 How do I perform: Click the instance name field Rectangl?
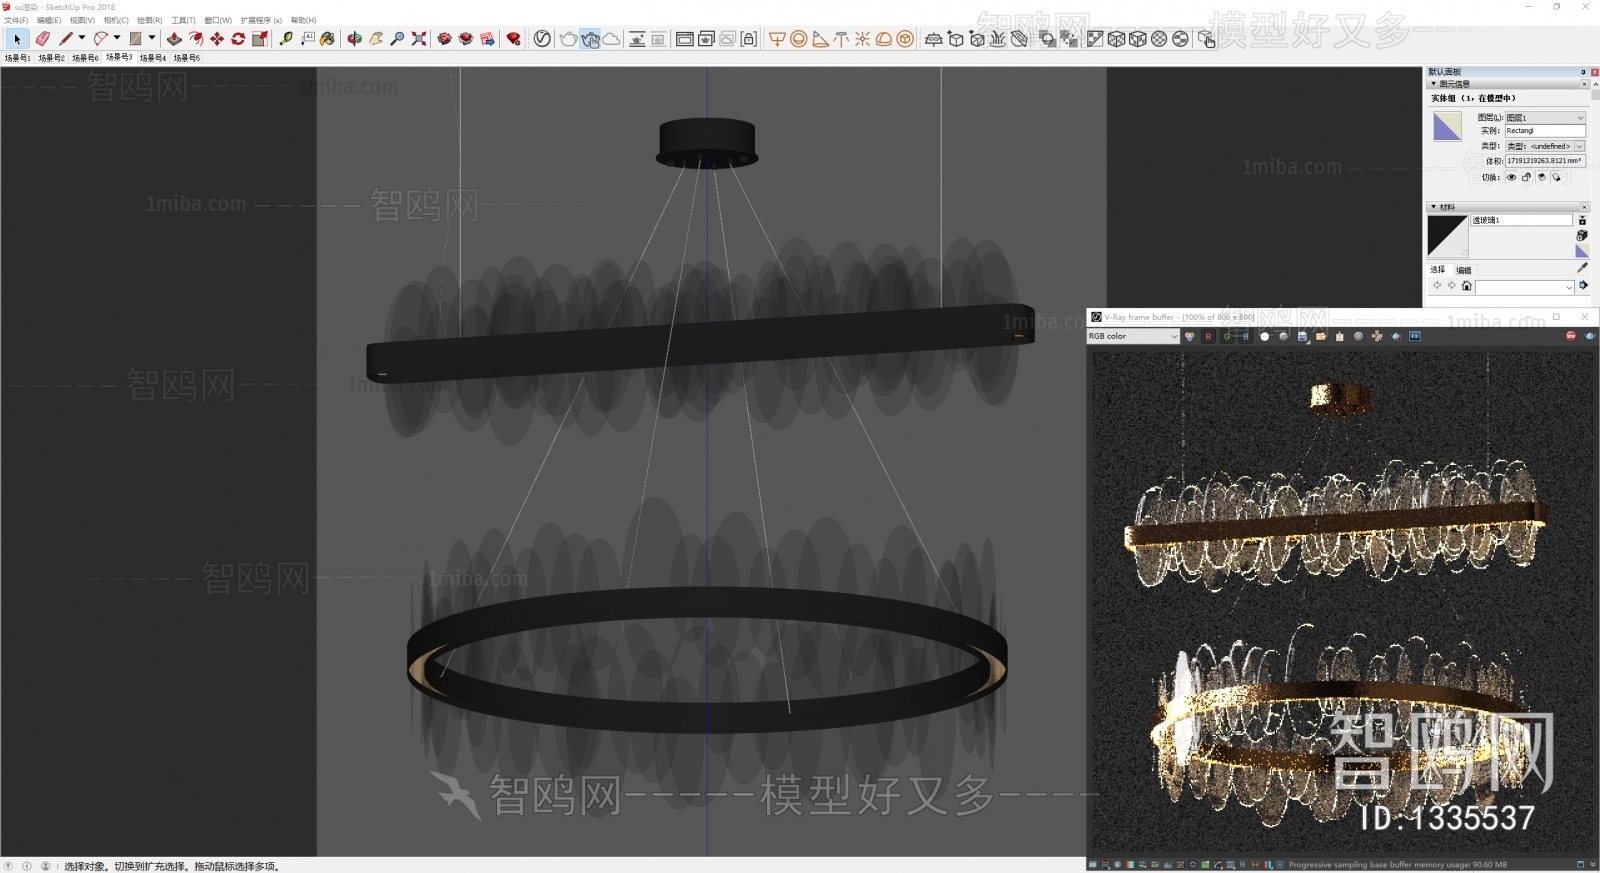(x=1545, y=131)
